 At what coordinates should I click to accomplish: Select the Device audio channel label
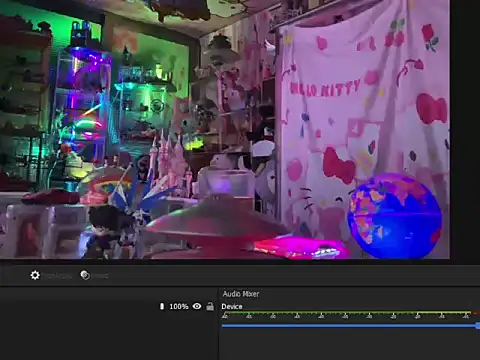click(232, 306)
